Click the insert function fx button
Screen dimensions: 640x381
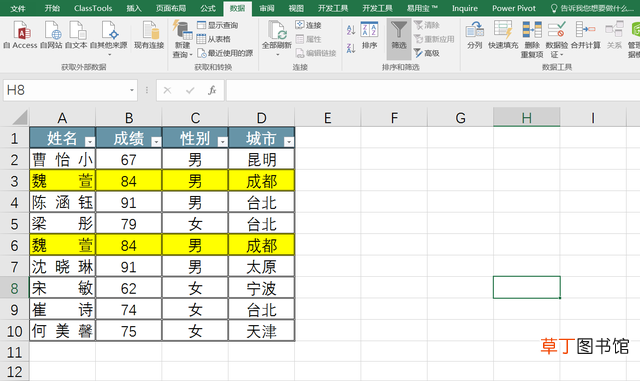click(212, 90)
